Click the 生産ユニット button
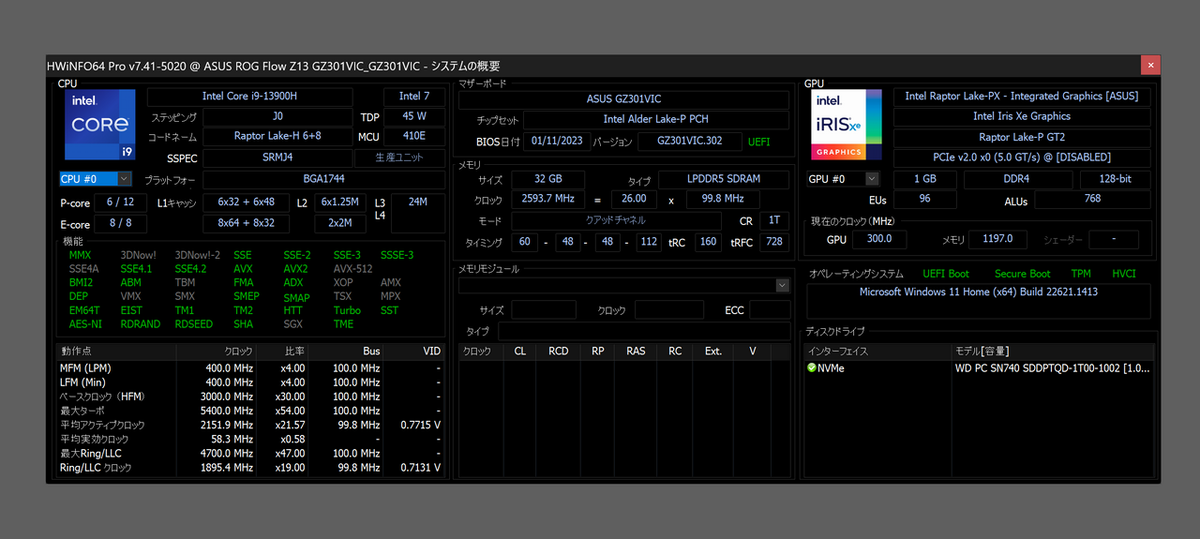This screenshot has width=1200, height=539. [400, 158]
